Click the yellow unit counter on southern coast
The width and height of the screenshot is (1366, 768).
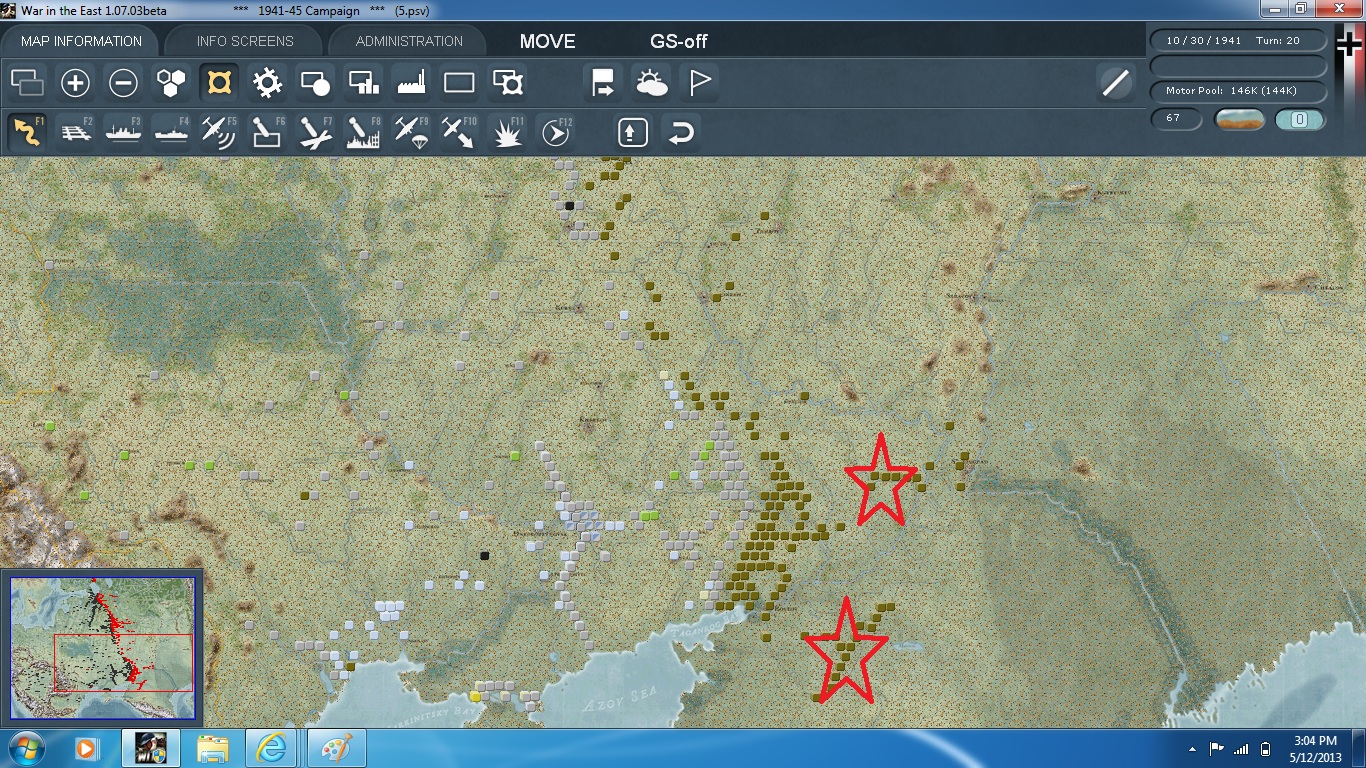tap(475, 696)
